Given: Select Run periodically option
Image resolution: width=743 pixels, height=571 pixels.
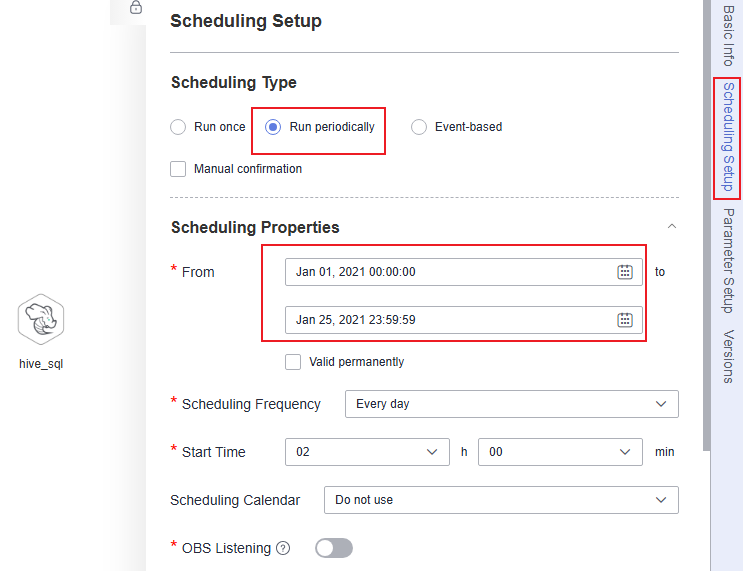Looking at the screenshot, I should (x=273, y=127).
